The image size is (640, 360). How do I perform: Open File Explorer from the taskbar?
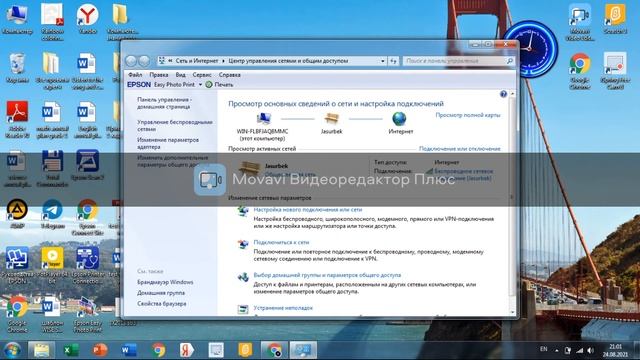(41, 350)
